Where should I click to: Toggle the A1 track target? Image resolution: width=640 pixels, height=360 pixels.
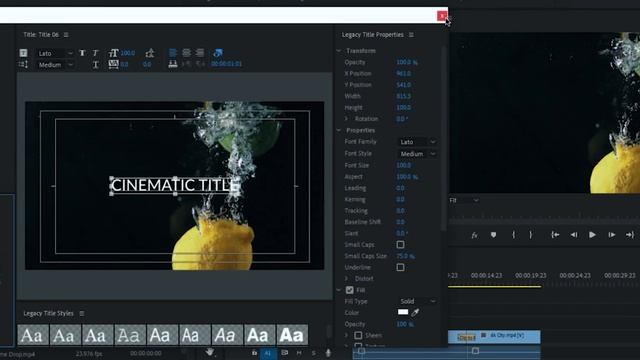[268, 353]
